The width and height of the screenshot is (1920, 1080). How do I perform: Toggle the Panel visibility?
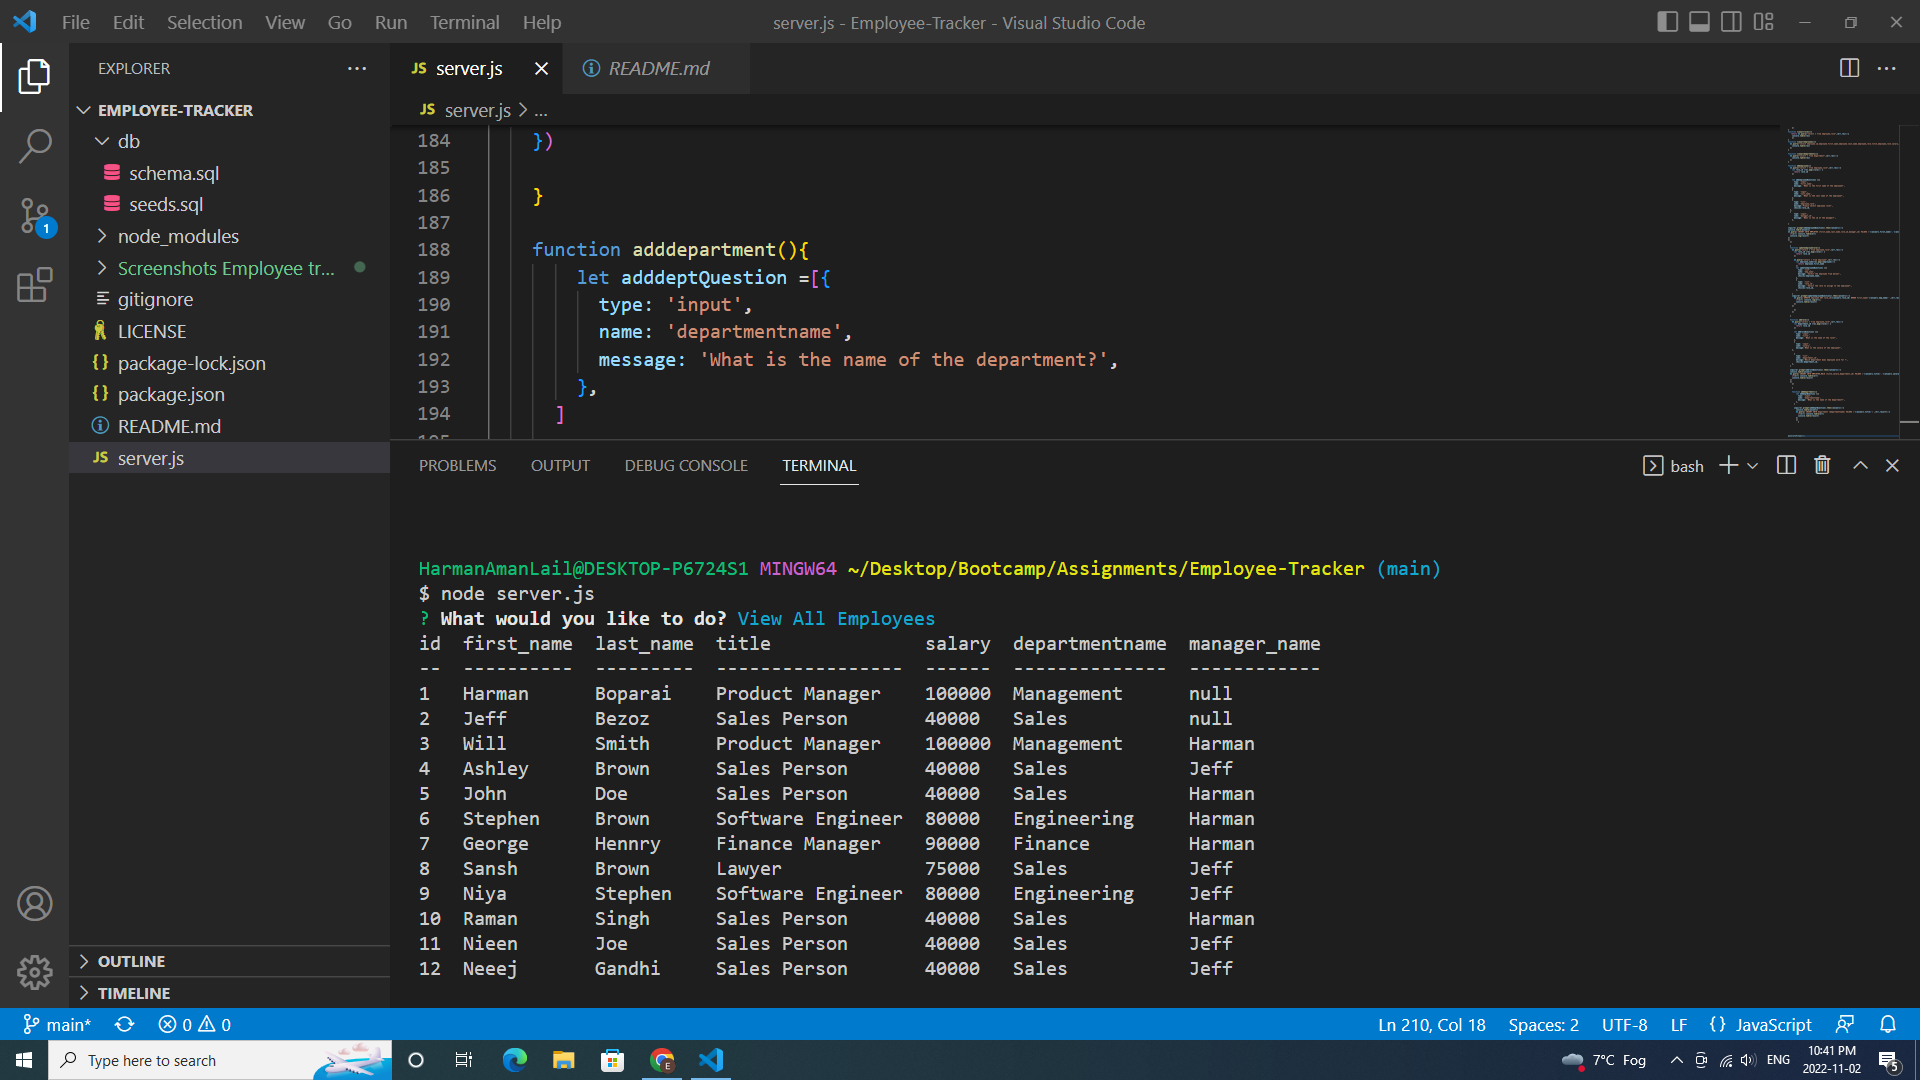coord(1699,21)
